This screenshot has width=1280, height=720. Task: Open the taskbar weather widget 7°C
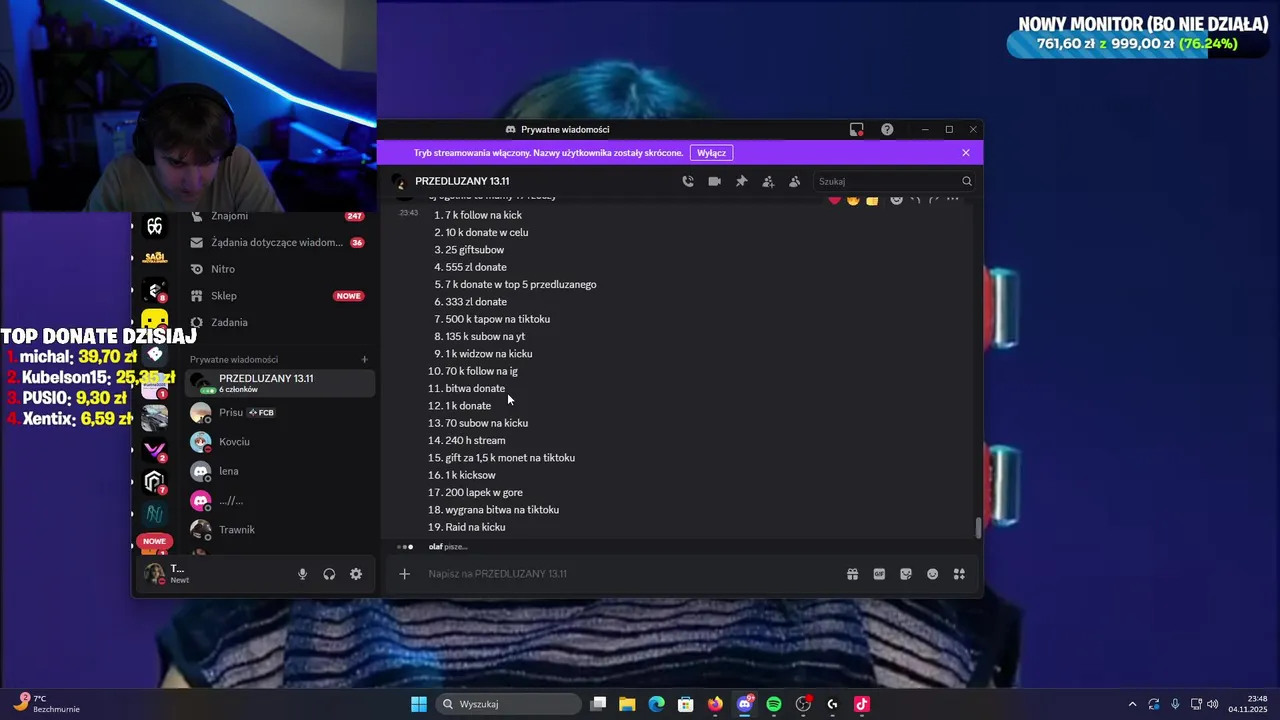pyautogui.click(x=47, y=704)
